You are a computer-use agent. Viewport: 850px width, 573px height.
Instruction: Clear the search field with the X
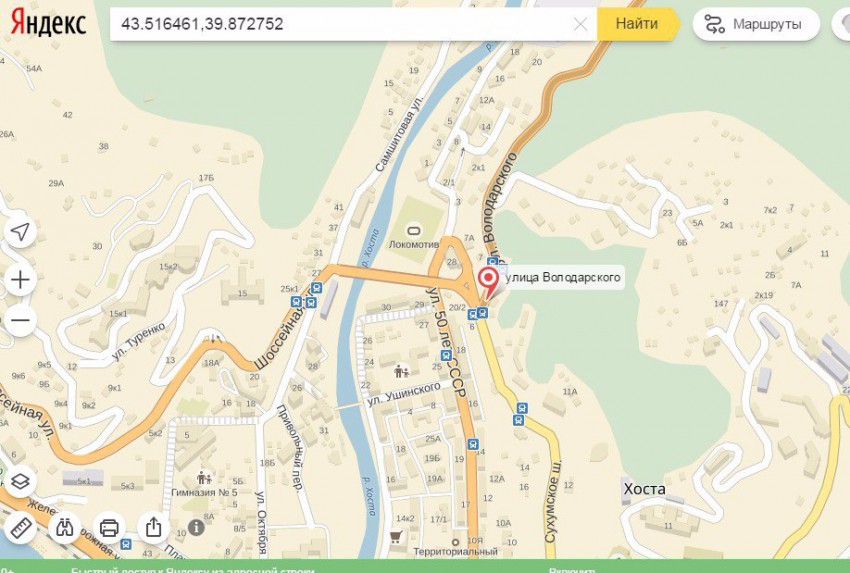coord(580,24)
